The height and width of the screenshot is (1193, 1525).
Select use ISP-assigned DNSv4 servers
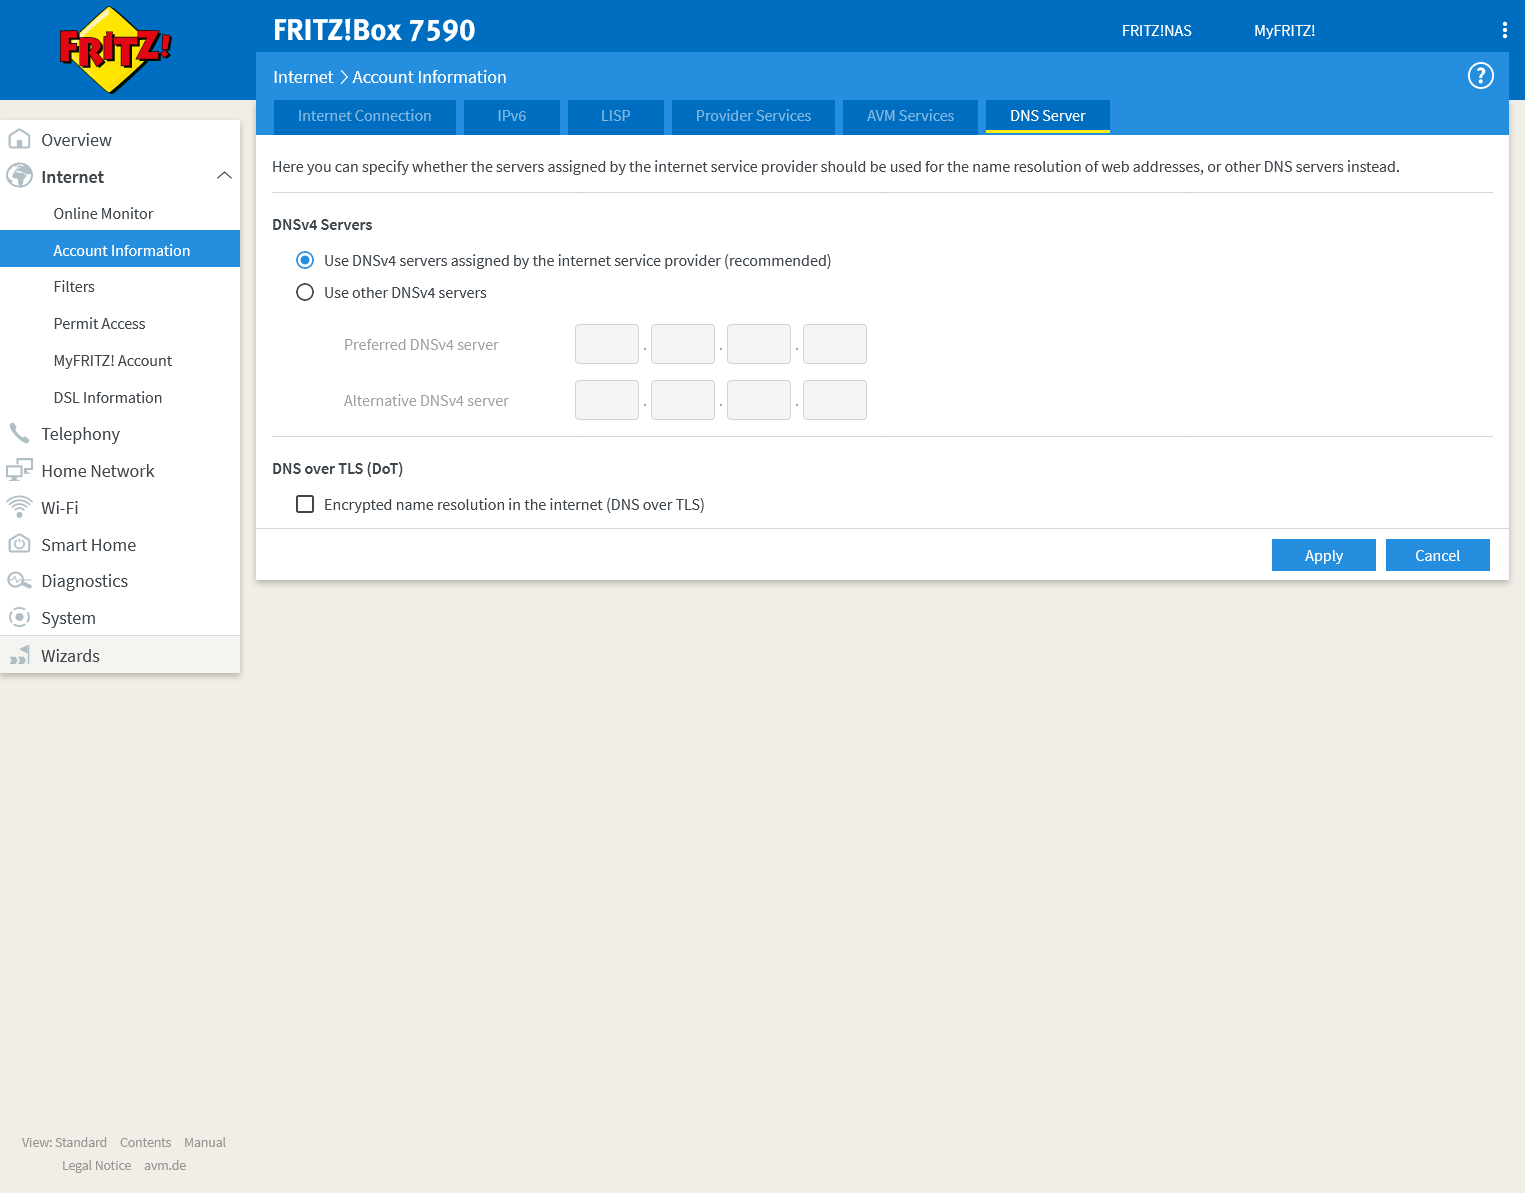[x=305, y=260]
